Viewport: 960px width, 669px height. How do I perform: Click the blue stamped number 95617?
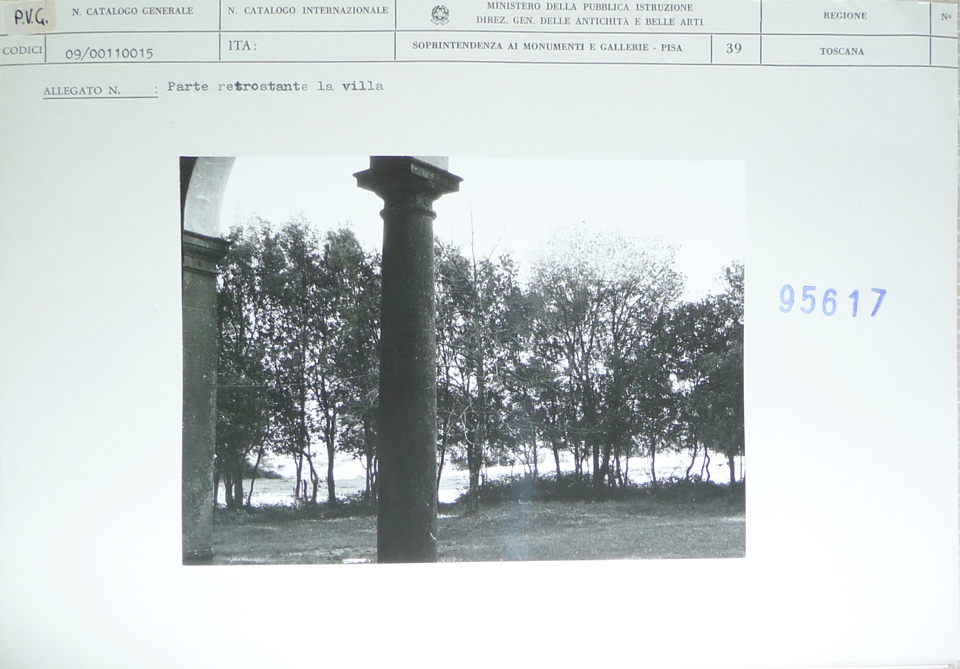pos(832,301)
